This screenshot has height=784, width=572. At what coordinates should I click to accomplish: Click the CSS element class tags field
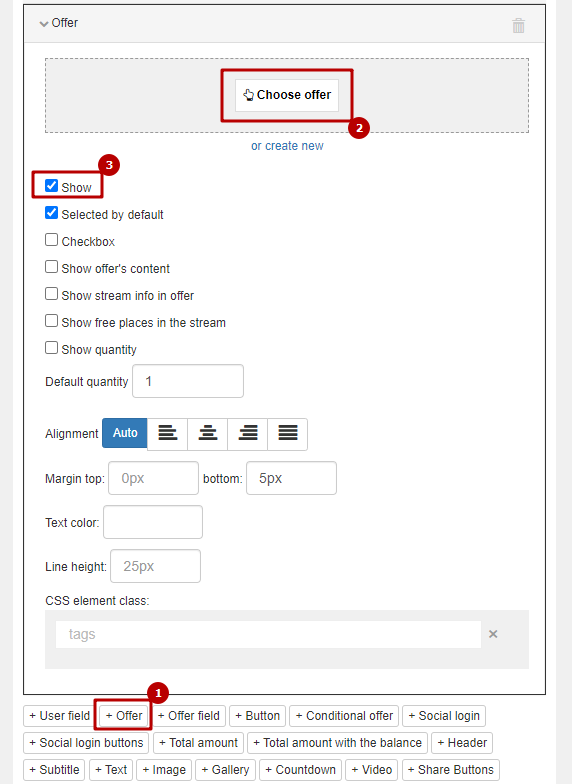click(268, 634)
